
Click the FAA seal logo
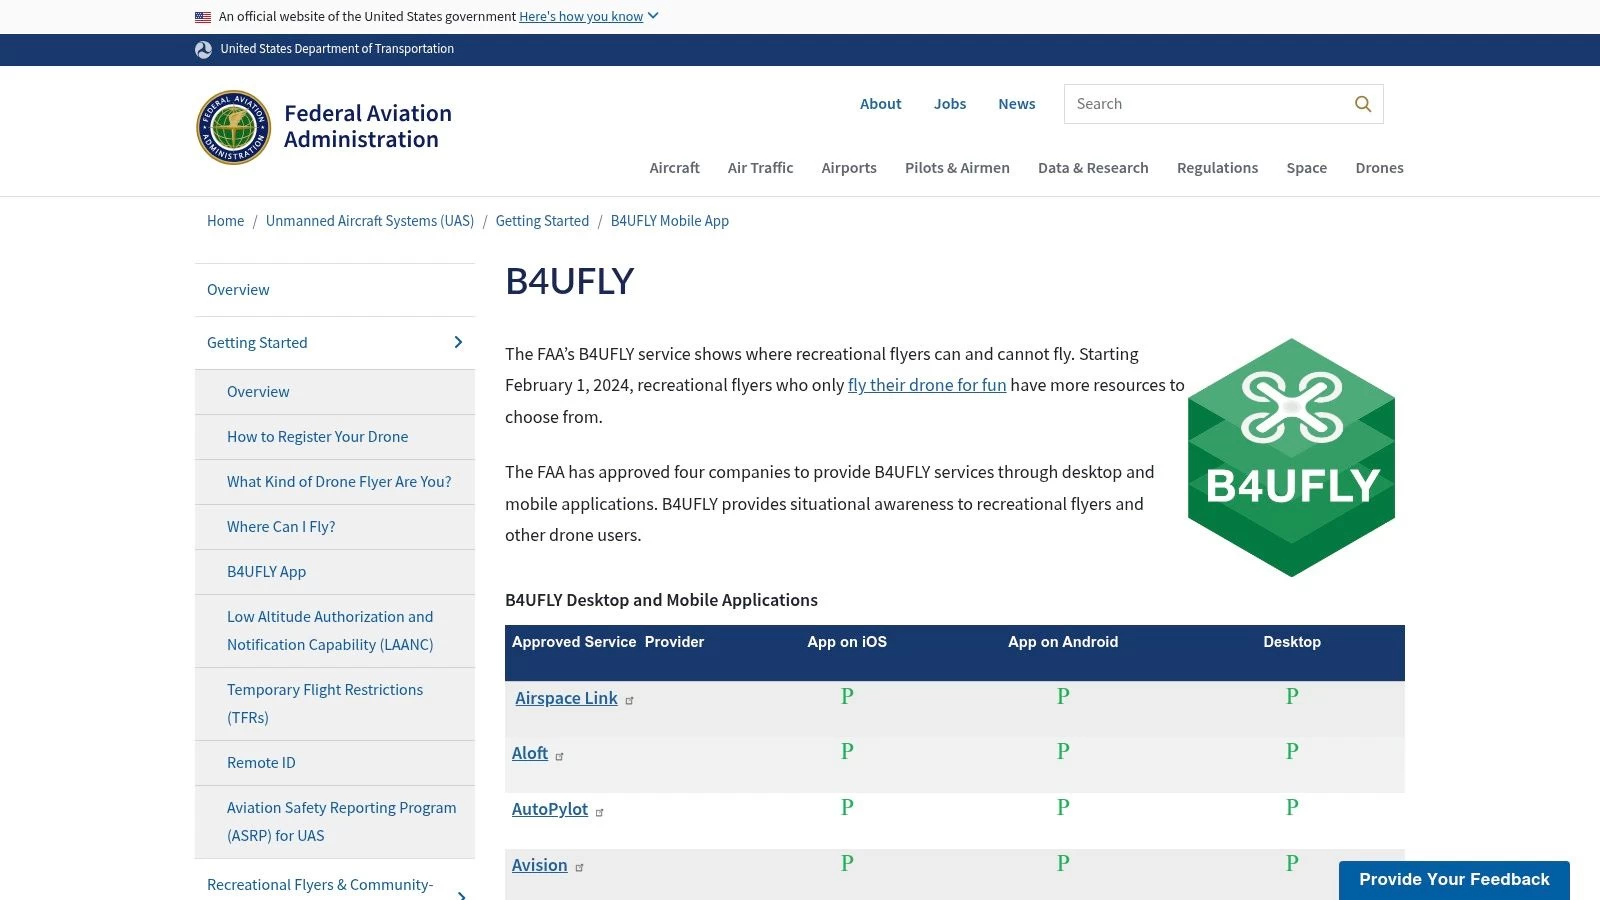[x=233, y=127]
